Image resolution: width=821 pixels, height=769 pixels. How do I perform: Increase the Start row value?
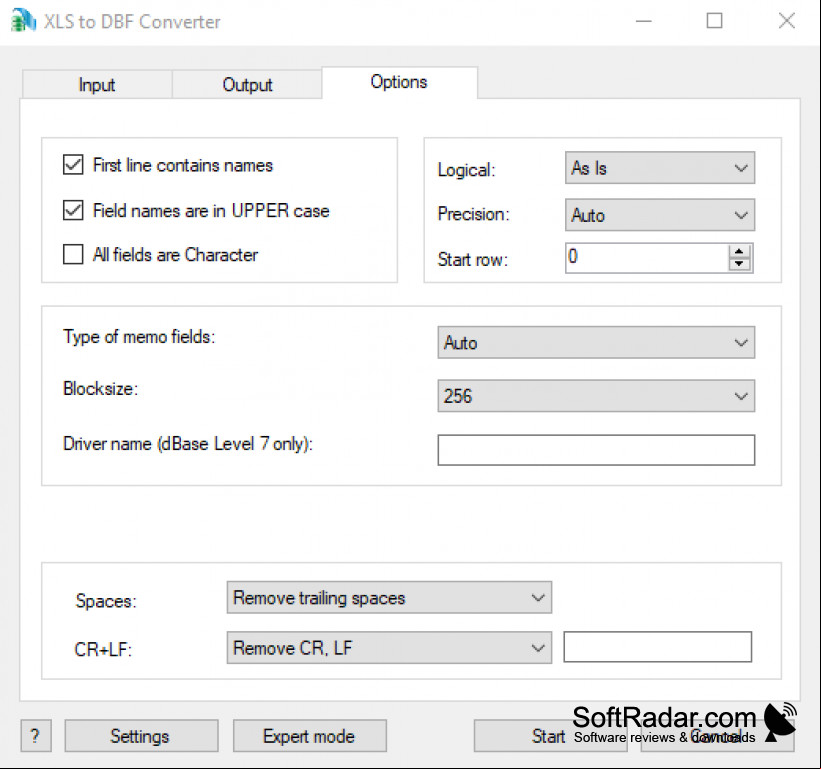pos(739,251)
